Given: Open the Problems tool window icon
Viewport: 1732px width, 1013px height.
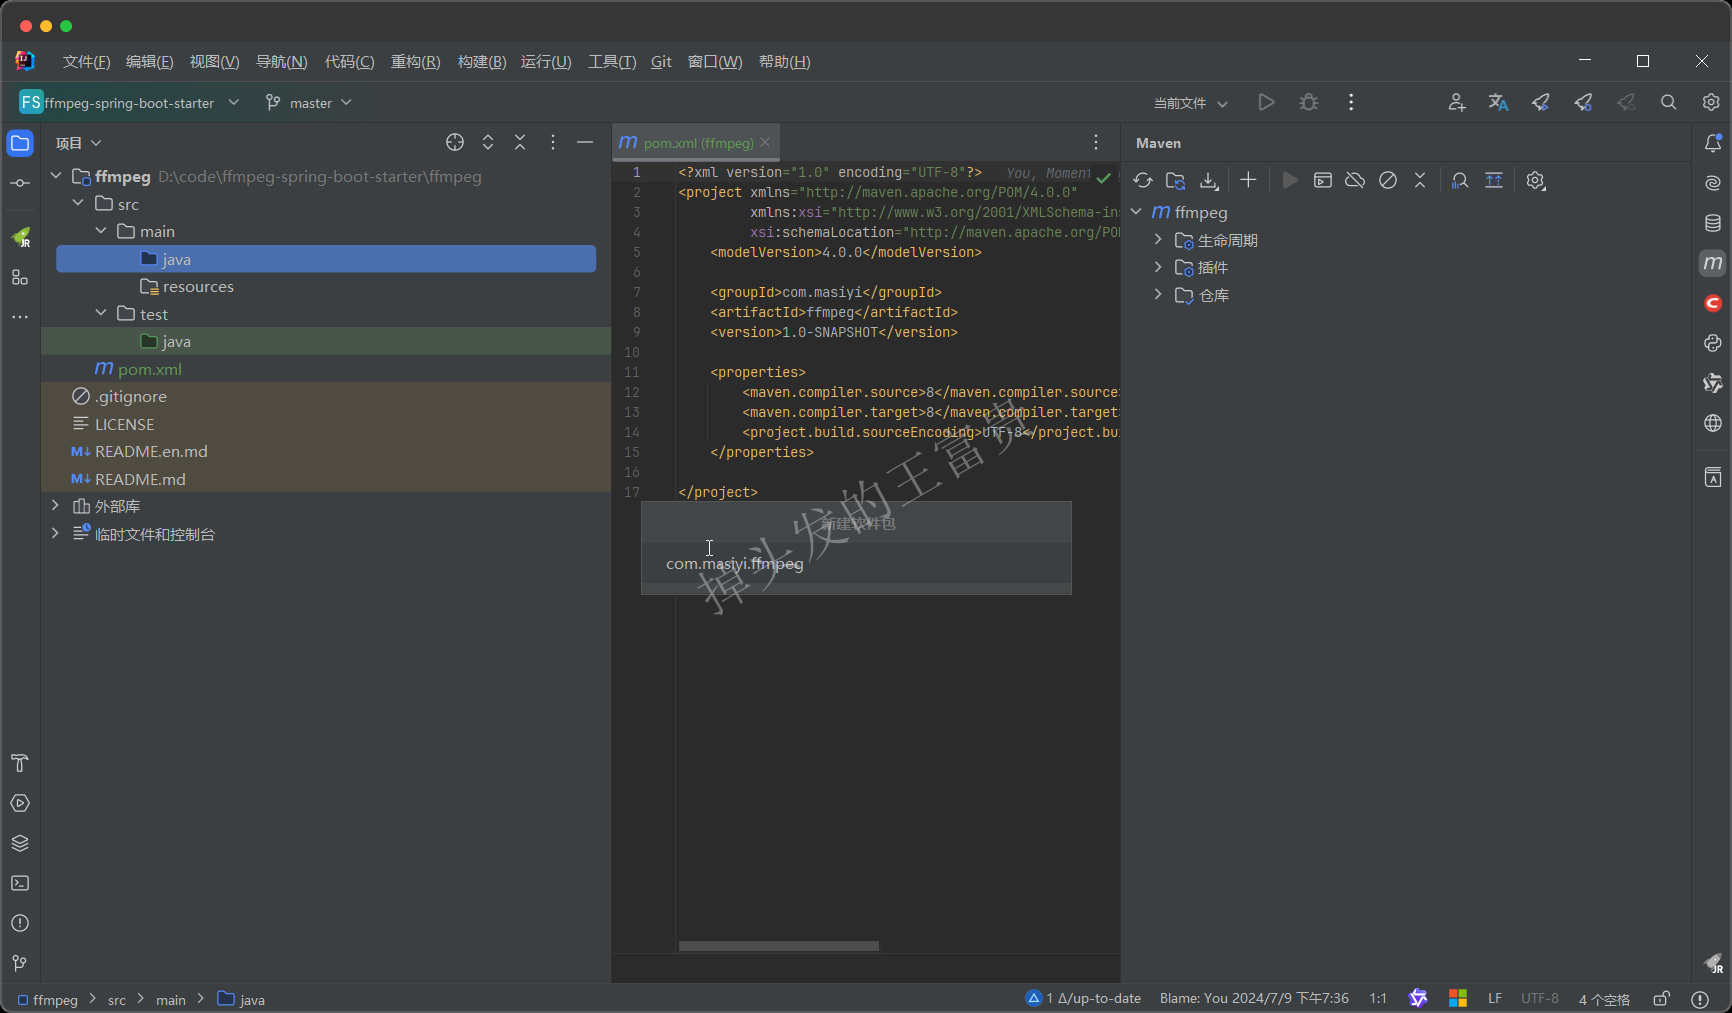Looking at the screenshot, I should tap(20, 923).
